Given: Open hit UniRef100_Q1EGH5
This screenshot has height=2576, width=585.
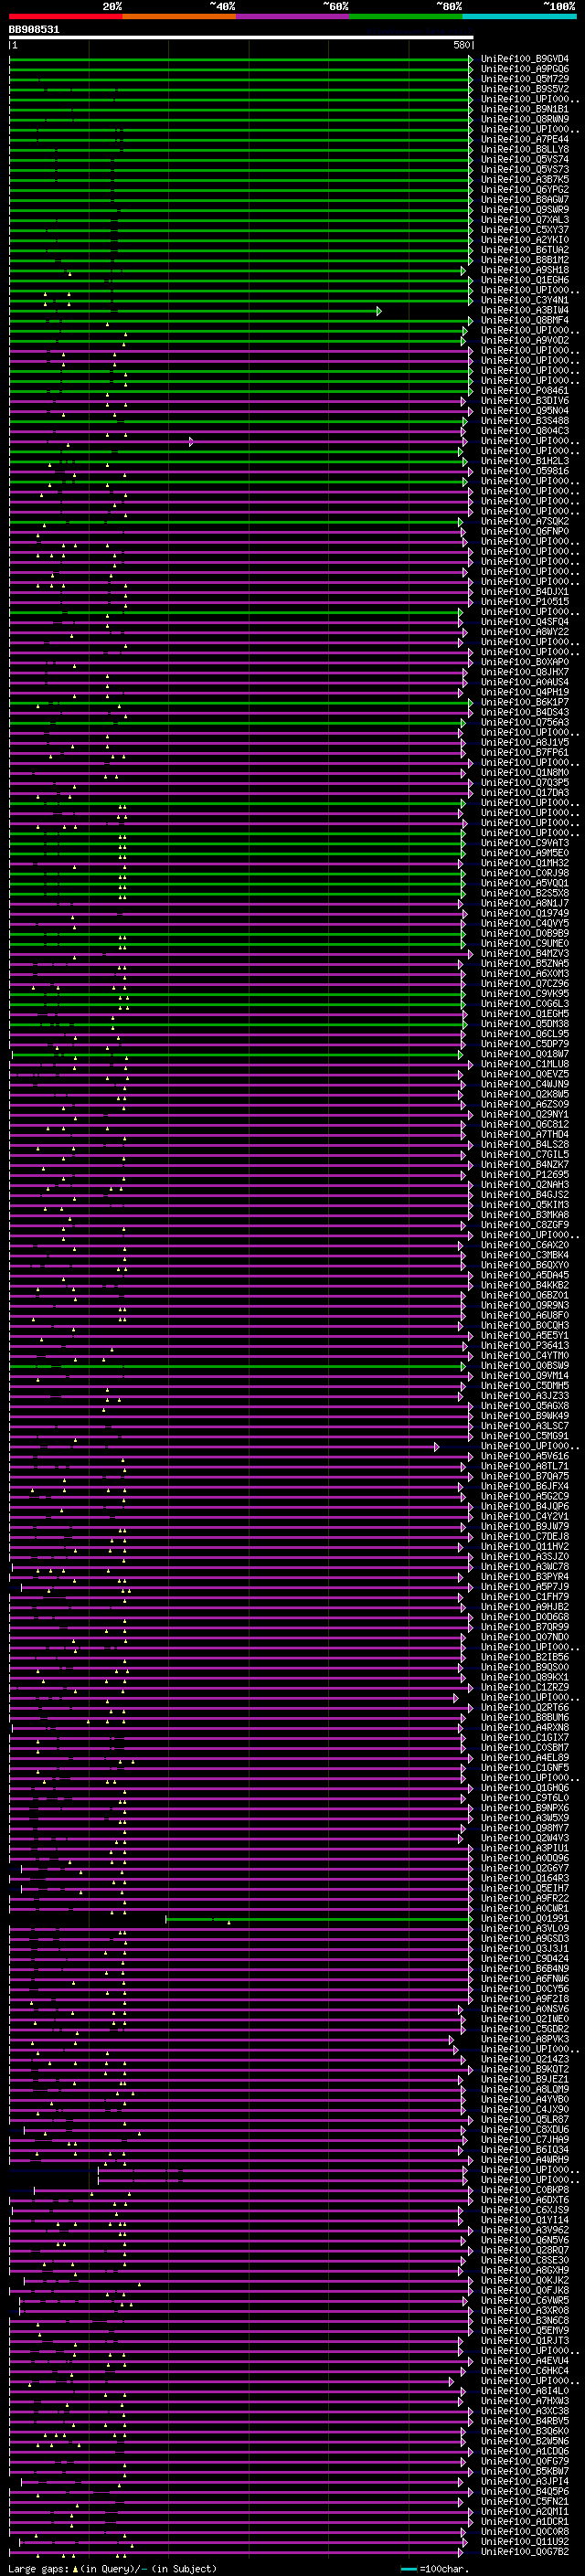Looking at the screenshot, I should coord(525,1014).
